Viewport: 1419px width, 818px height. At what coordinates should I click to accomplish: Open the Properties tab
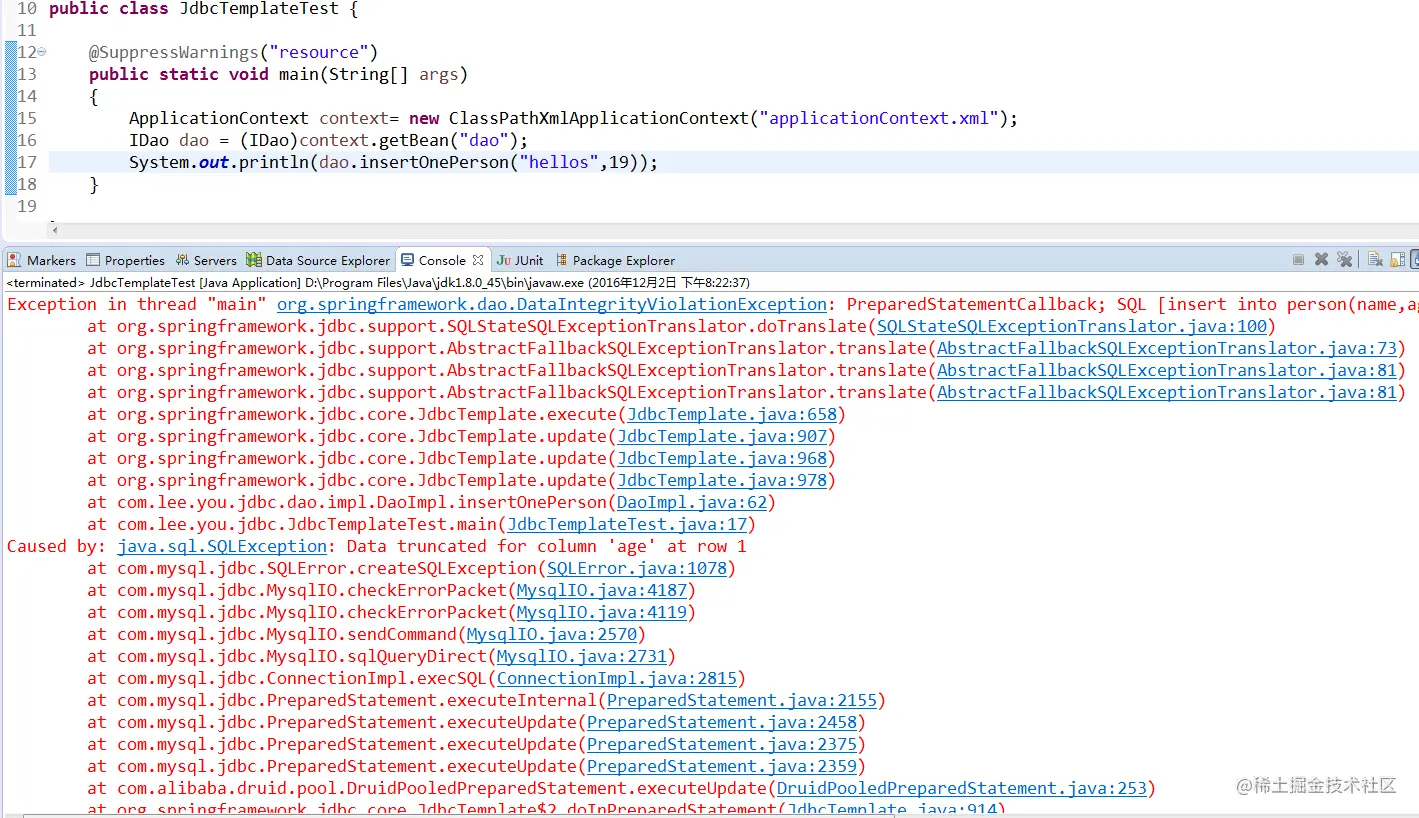click(126, 260)
